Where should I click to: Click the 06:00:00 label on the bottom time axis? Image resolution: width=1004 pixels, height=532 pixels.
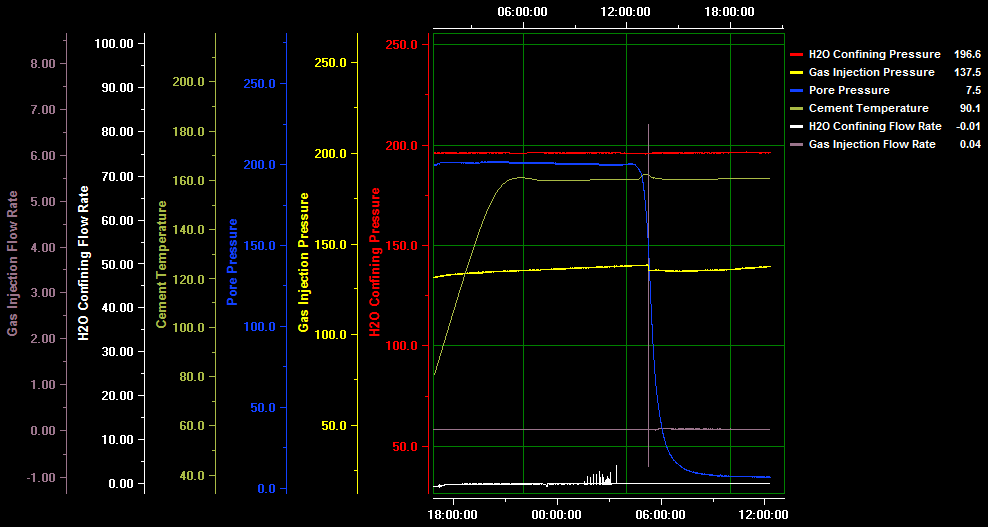(x=660, y=514)
